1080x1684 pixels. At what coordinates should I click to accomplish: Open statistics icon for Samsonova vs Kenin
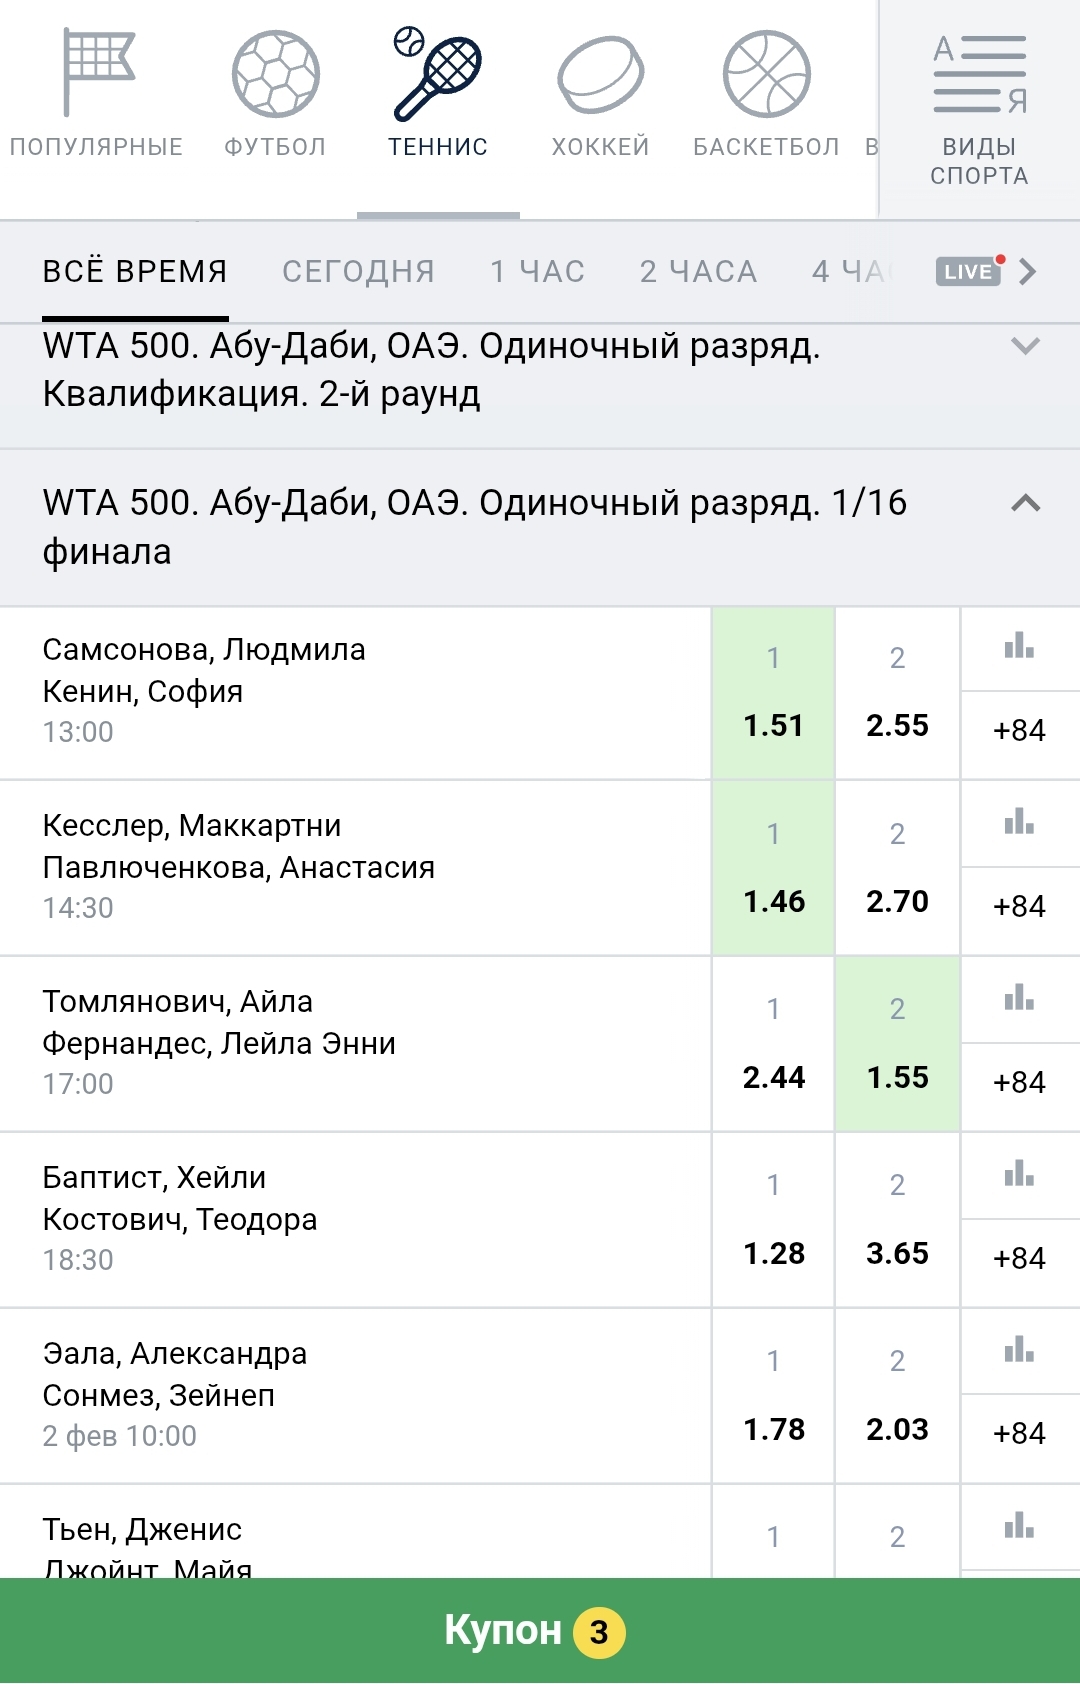coord(1019,647)
